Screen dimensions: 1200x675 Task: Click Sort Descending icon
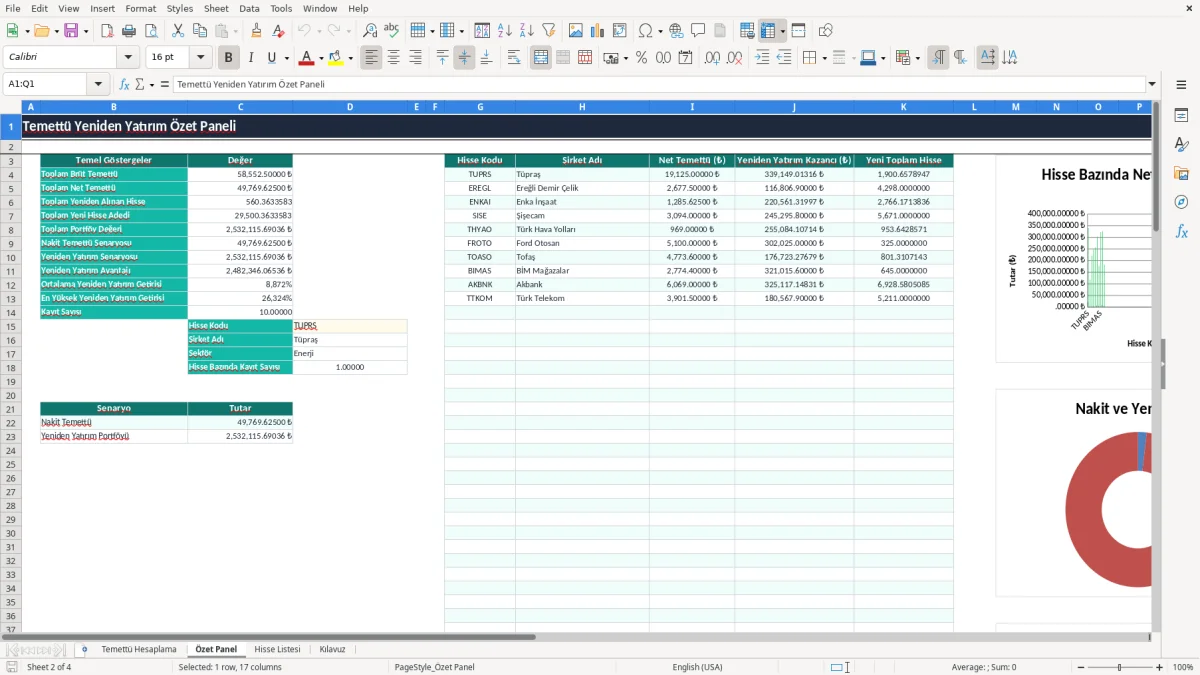pyautogui.click(x=526, y=31)
